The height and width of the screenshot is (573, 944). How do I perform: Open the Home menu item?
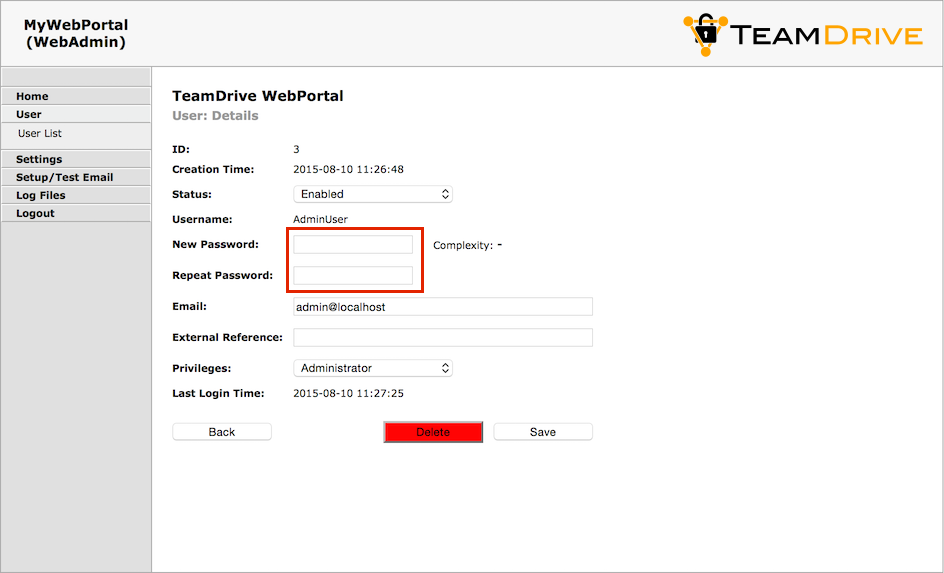[x=76, y=96]
